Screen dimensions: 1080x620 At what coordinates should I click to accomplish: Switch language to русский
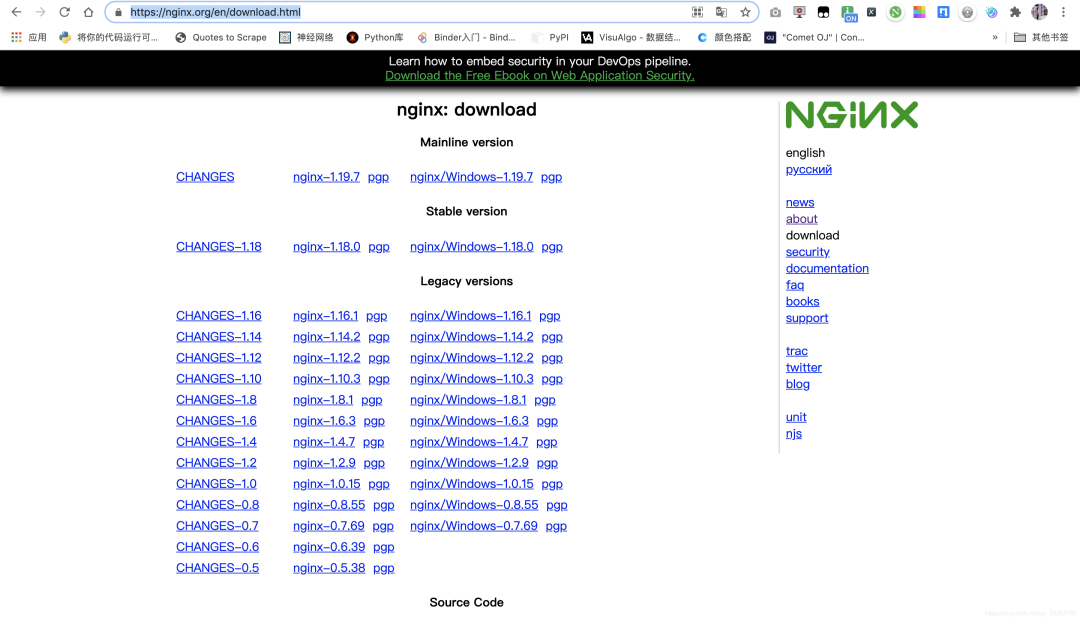(809, 169)
